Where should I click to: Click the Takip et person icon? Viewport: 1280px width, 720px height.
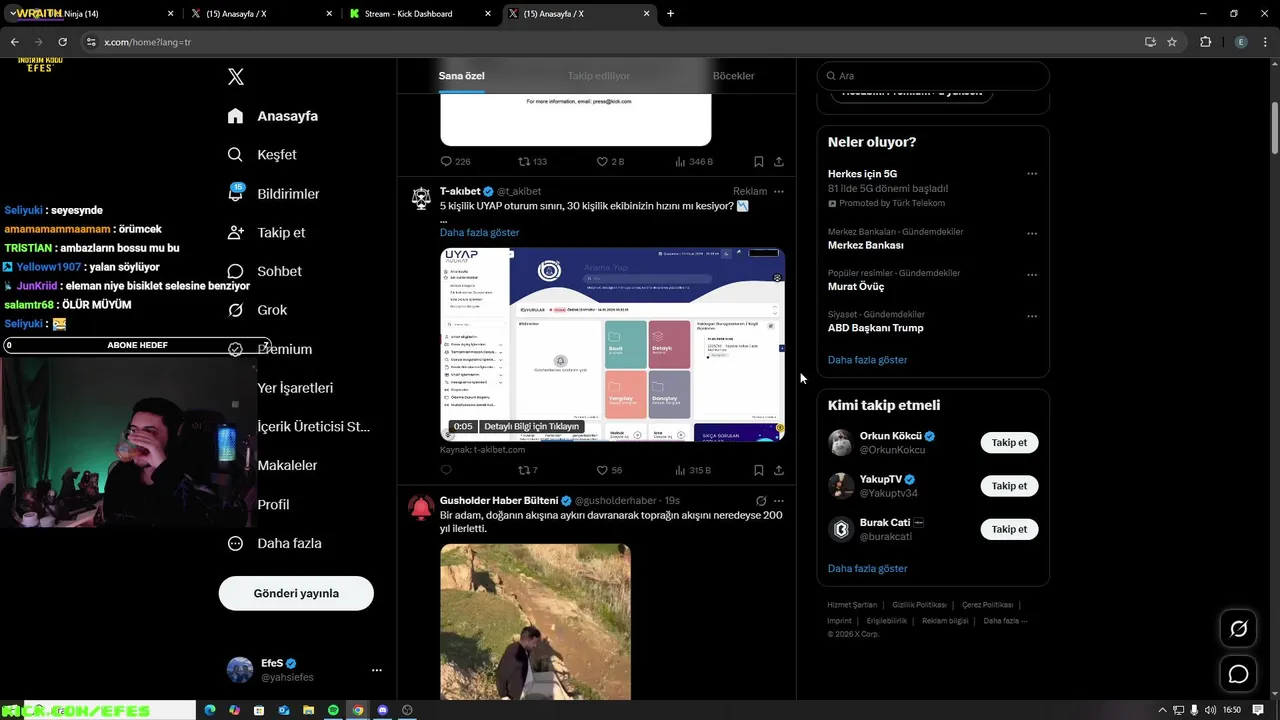click(x=235, y=232)
